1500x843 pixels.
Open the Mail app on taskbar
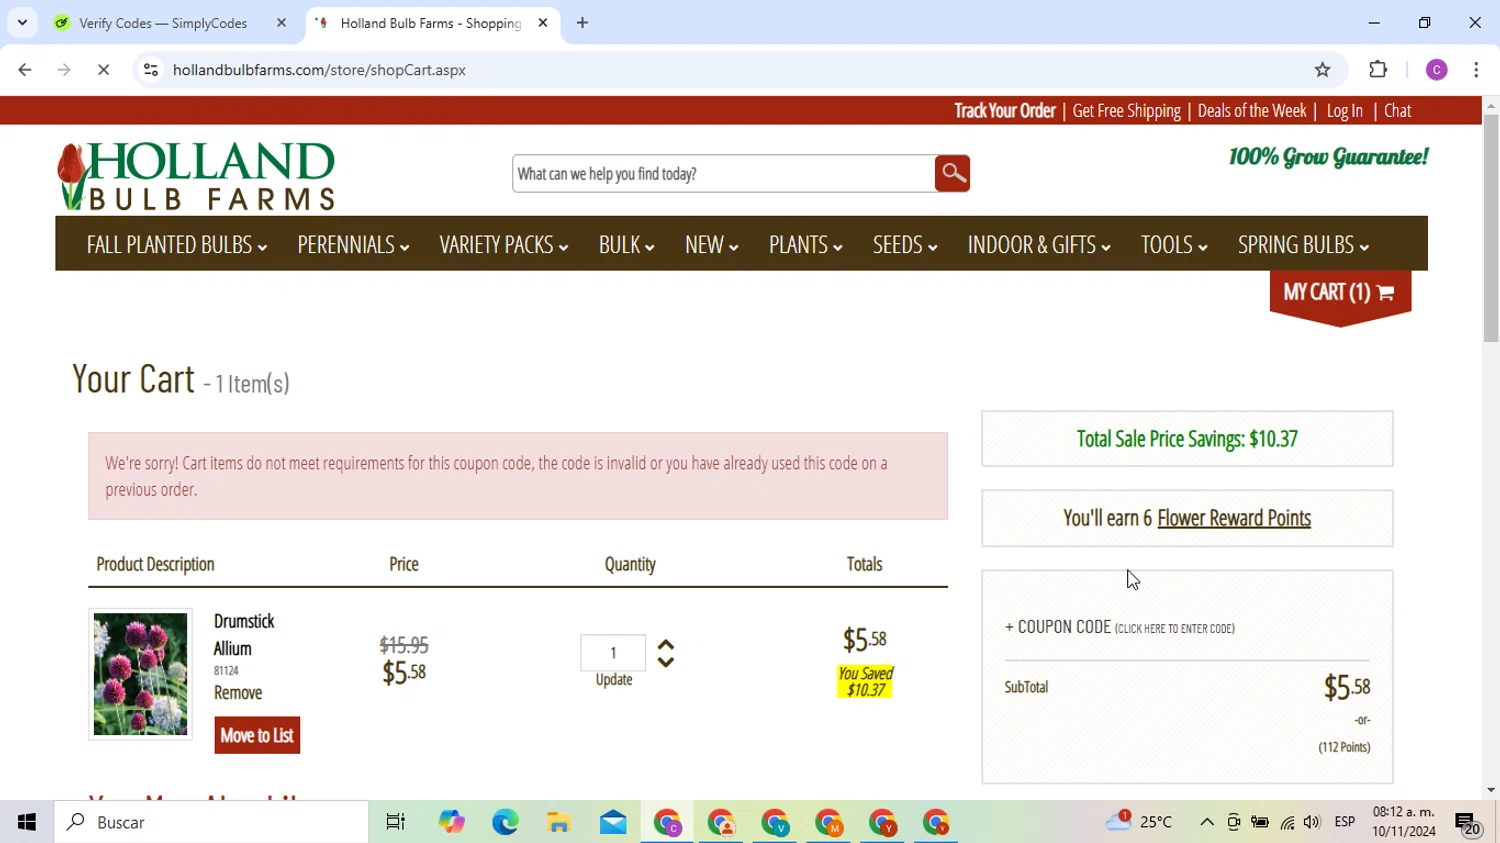(613, 822)
